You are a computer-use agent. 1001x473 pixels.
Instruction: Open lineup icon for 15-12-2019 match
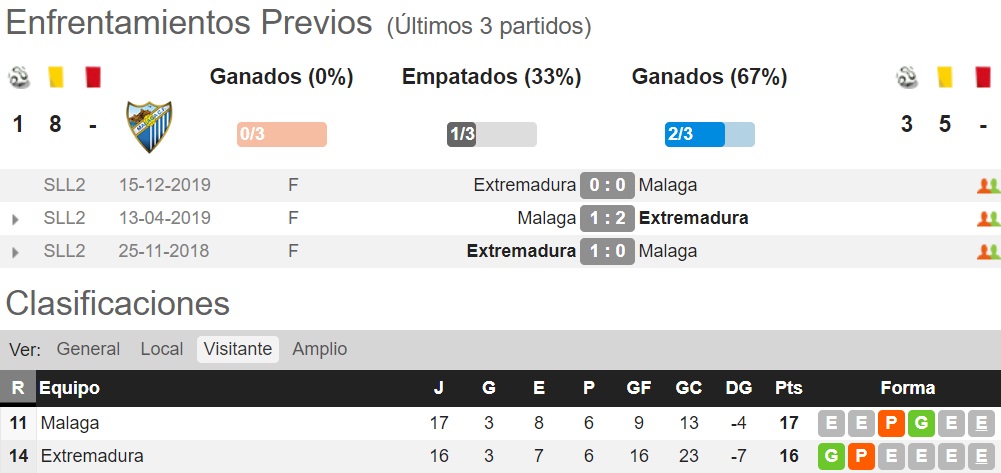pyautogui.click(x=988, y=186)
